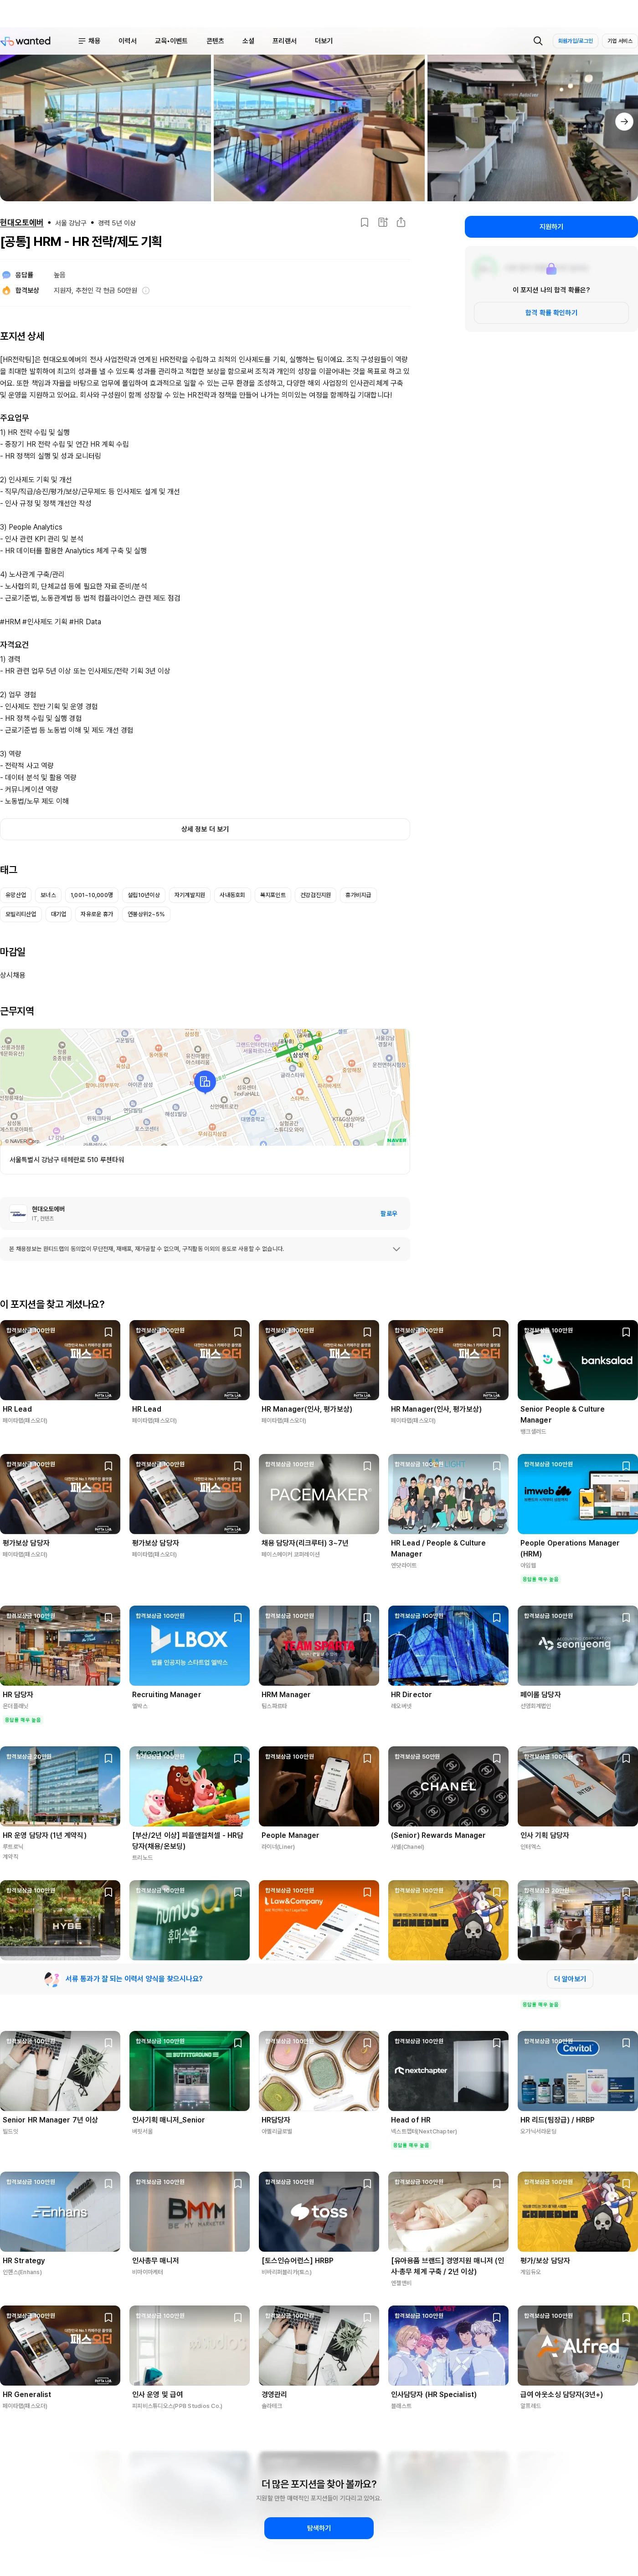
Task: Open 프리랜서 navigation item
Action: click(x=284, y=41)
